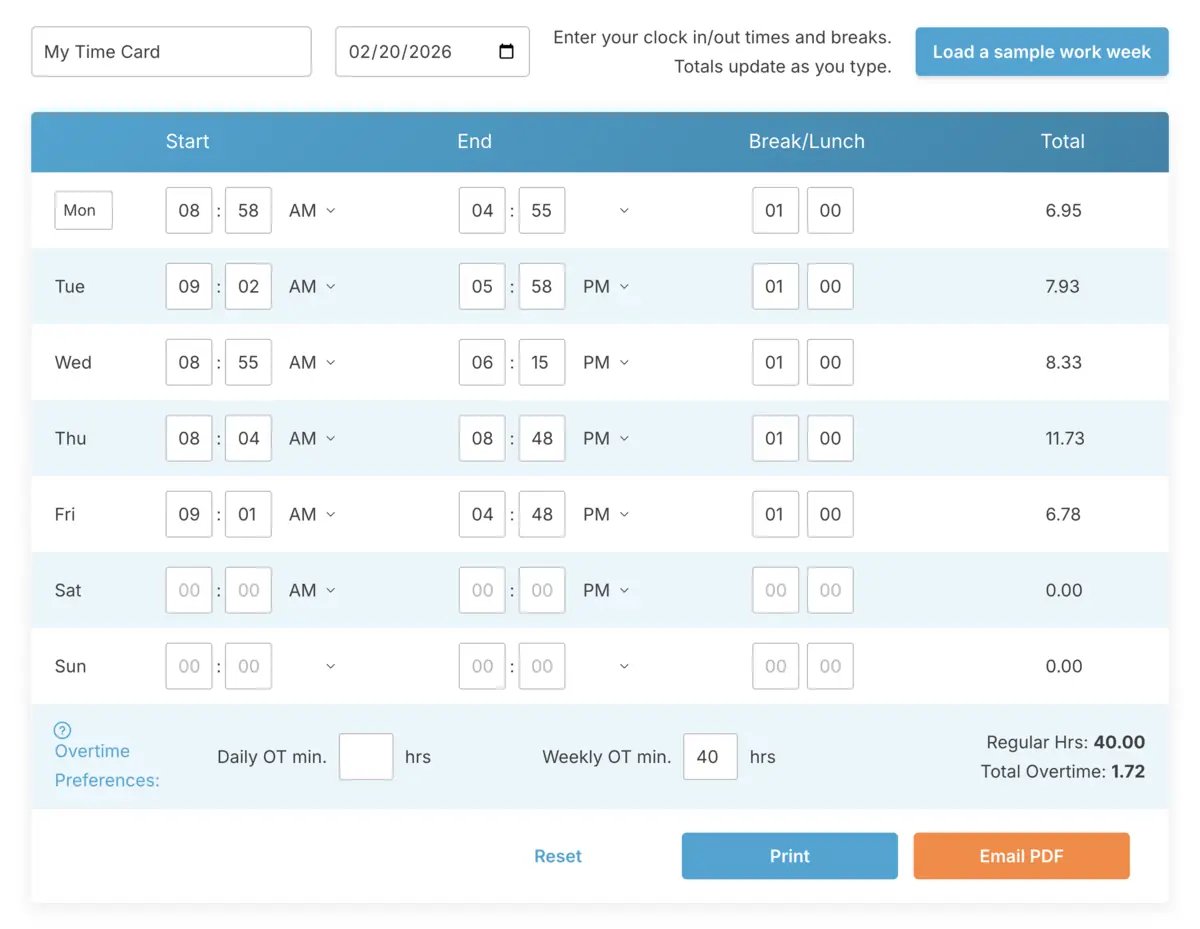Open Tuesday's end PM dropdown

[x=605, y=286]
